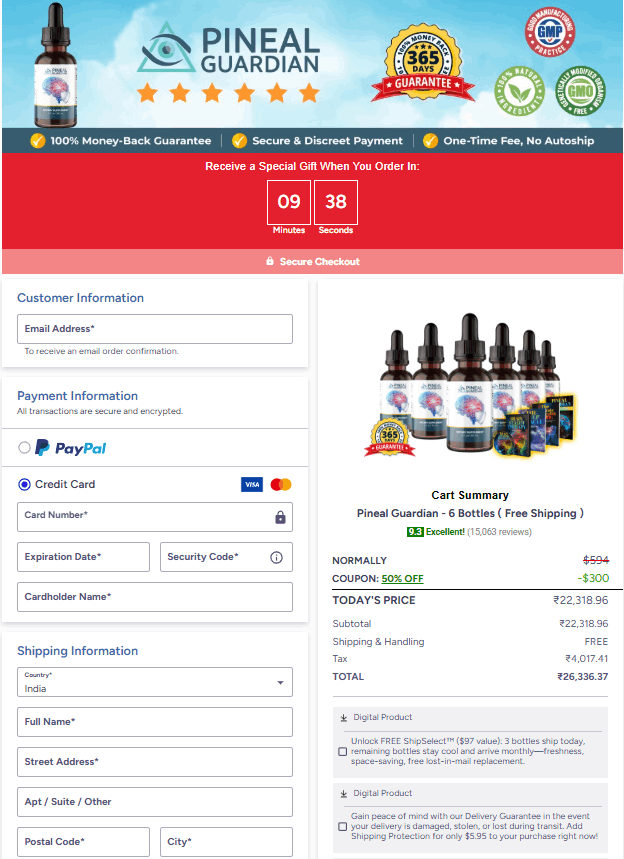Click the (15,063 reviews) text
Image resolution: width=624 pixels, height=859 pixels.
tap(499, 532)
